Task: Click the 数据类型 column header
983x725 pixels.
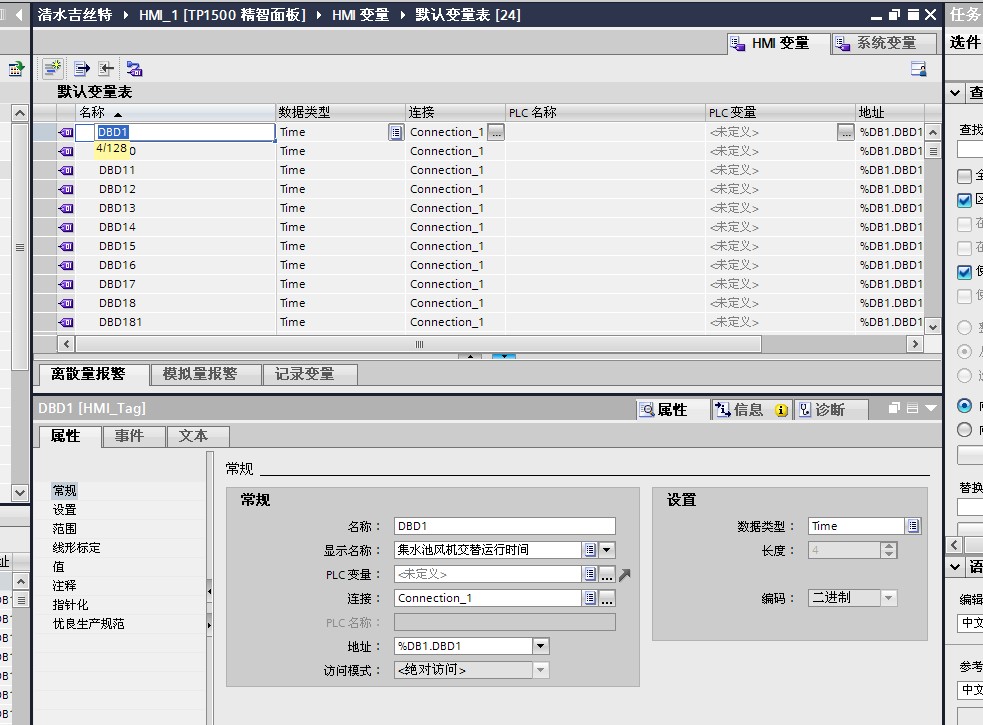Action: click(340, 113)
